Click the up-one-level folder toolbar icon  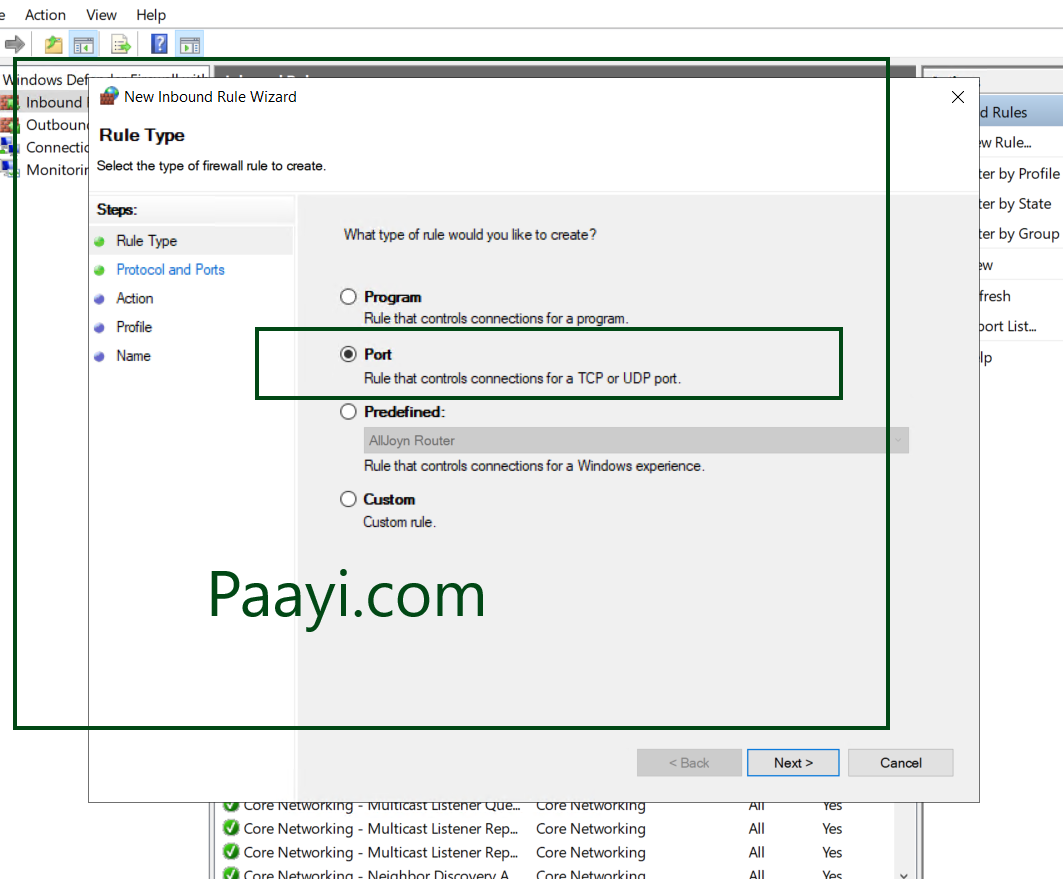[54, 45]
